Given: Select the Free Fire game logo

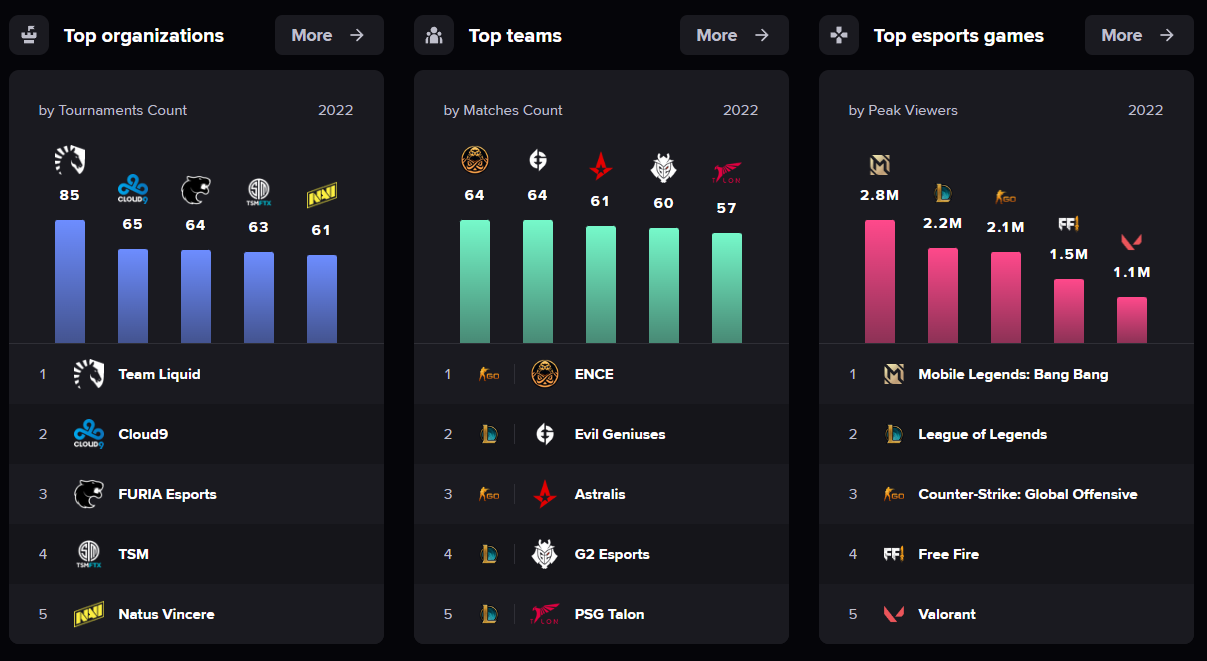Looking at the screenshot, I should click(893, 553).
